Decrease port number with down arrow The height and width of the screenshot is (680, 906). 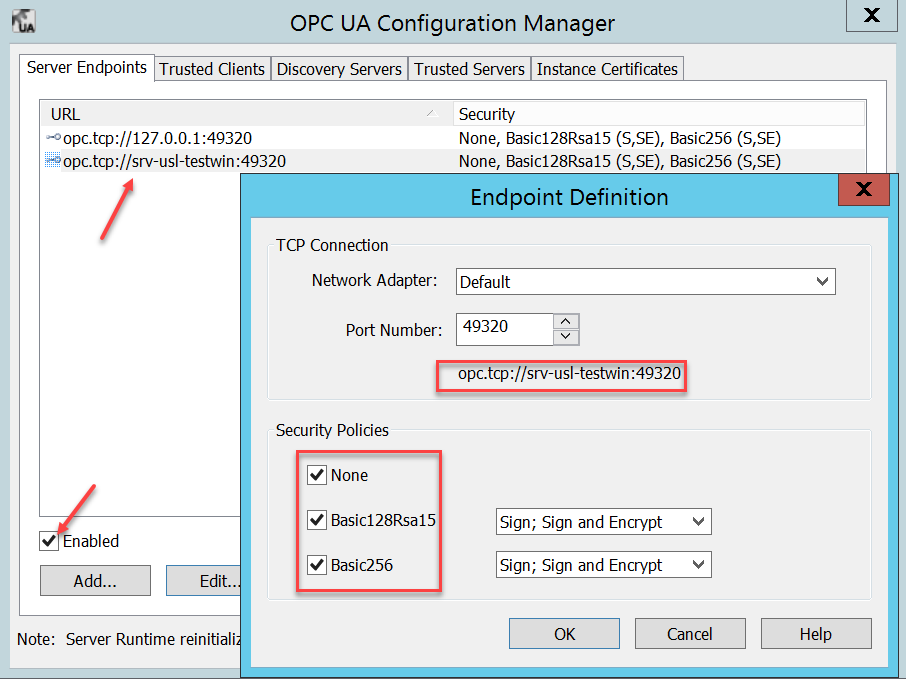566,337
